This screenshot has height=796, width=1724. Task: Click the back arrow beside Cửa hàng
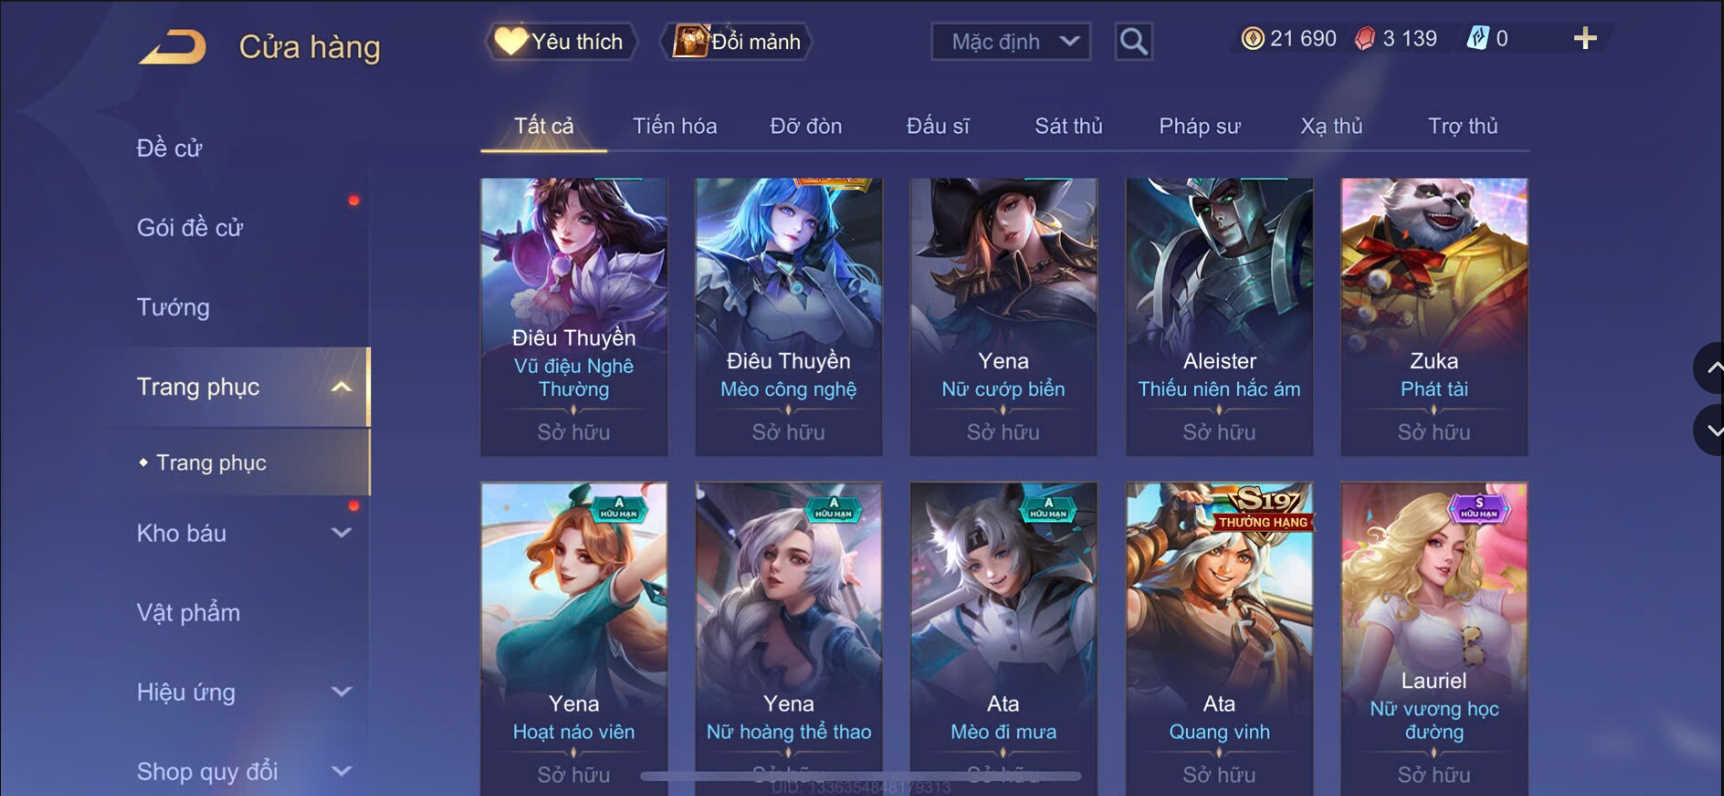tap(172, 46)
